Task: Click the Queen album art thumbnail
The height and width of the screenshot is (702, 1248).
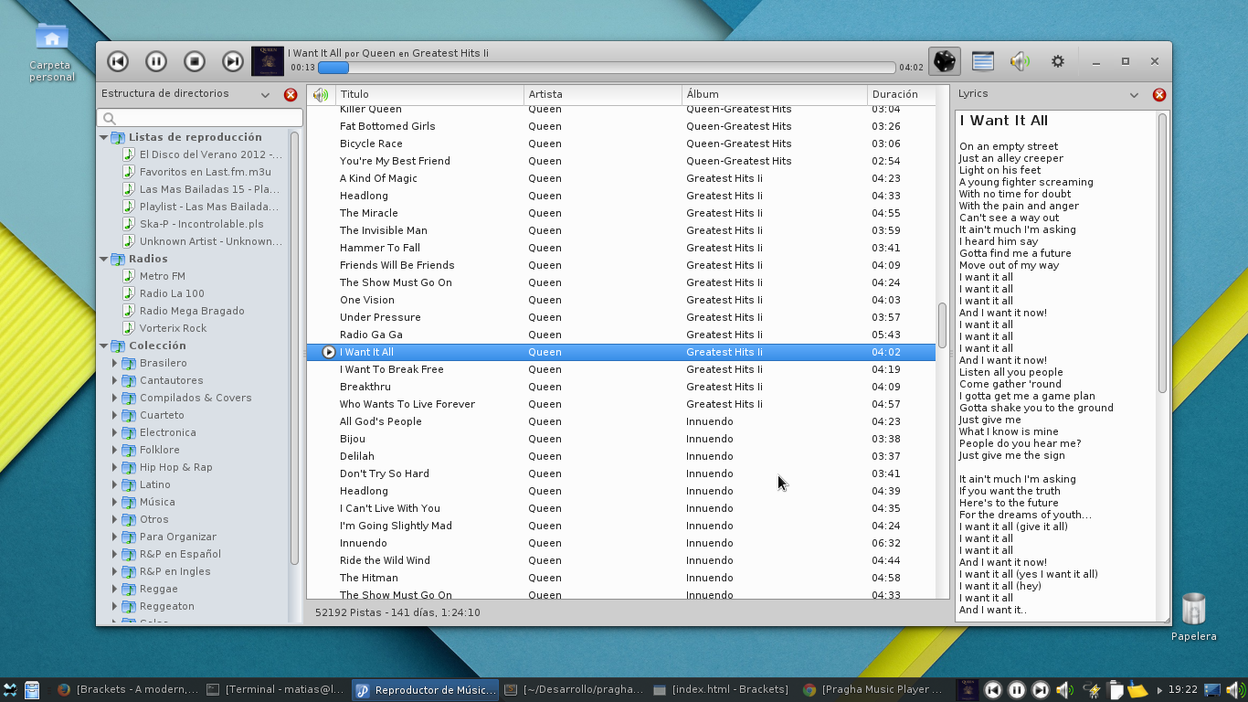Action: (x=267, y=61)
